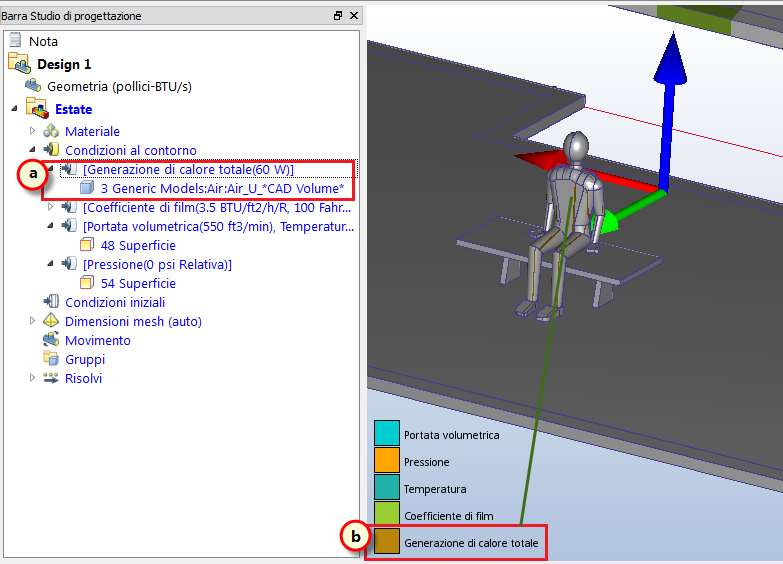Select Coefficiente di film(3.5 BTU/ft2/h/R) entry
Image resolution: width=783 pixels, height=564 pixels.
[217, 208]
